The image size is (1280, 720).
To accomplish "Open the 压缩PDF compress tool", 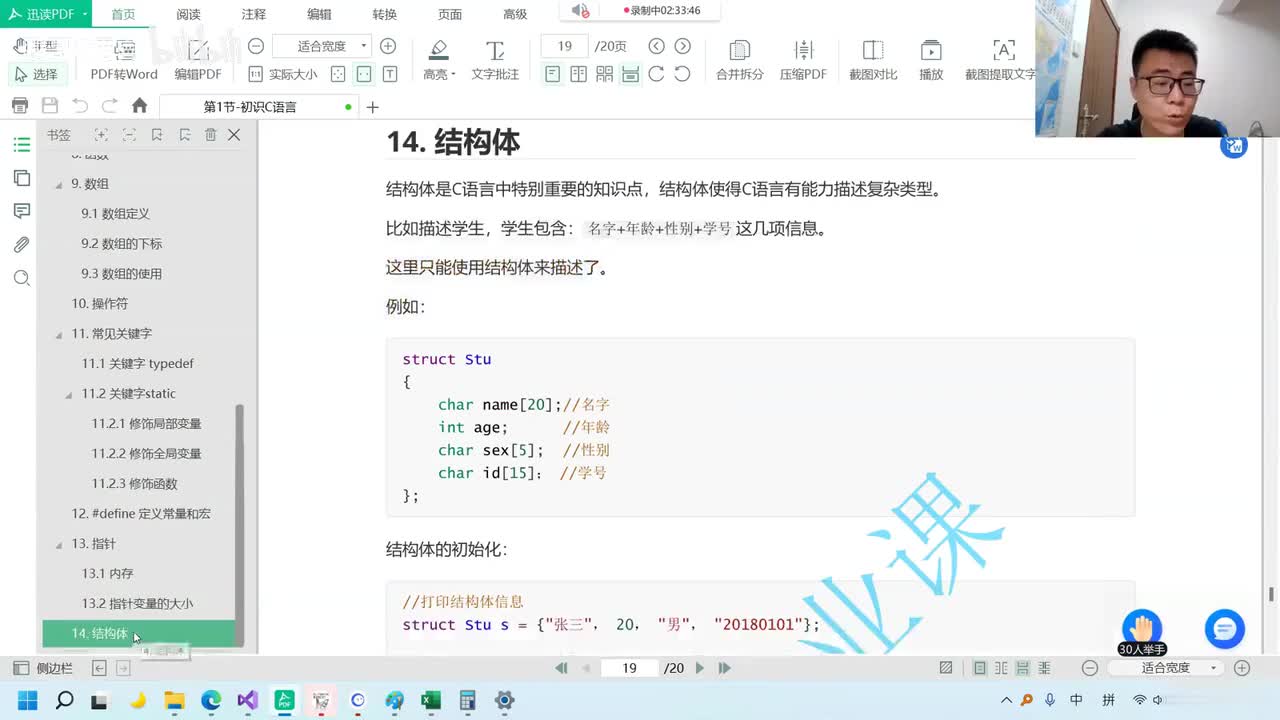I will tap(803, 60).
